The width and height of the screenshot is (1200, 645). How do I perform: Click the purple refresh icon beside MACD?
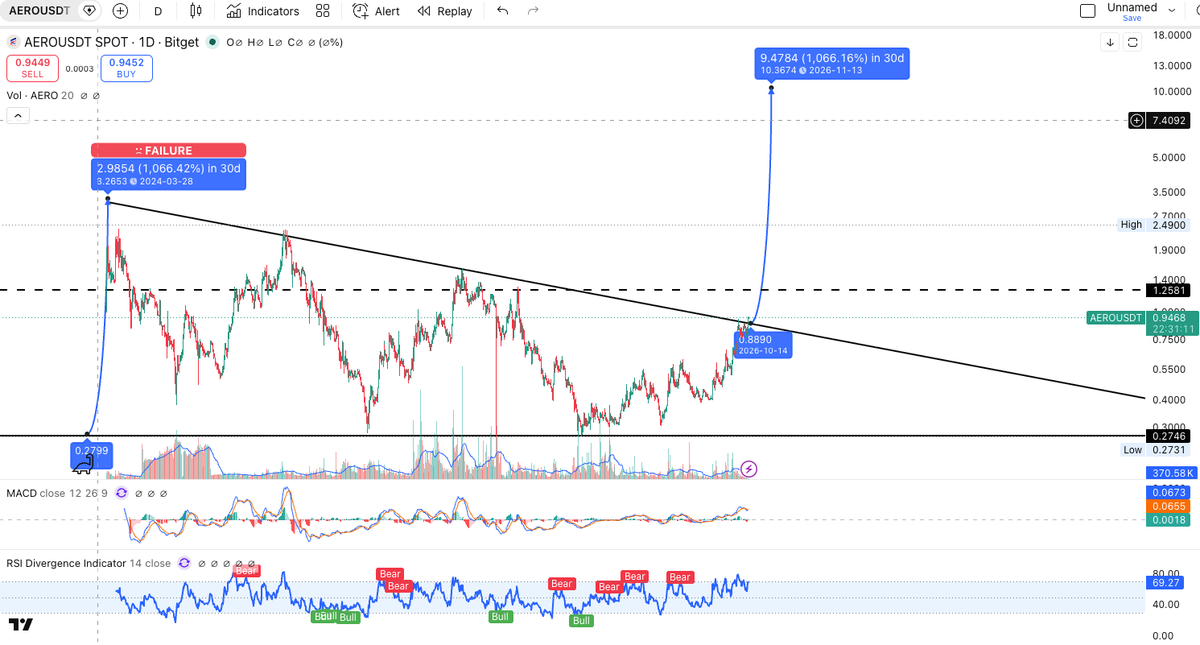click(122, 493)
